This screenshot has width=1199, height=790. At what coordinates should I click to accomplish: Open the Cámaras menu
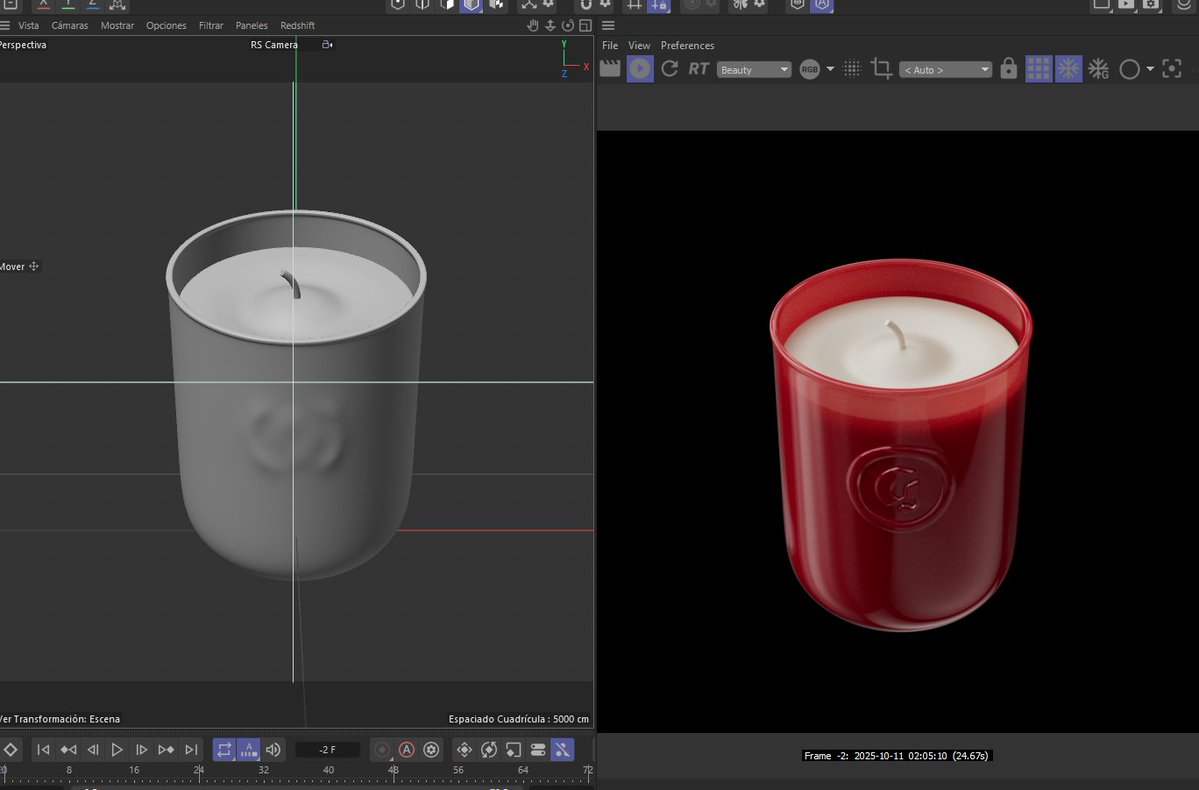[x=70, y=25]
